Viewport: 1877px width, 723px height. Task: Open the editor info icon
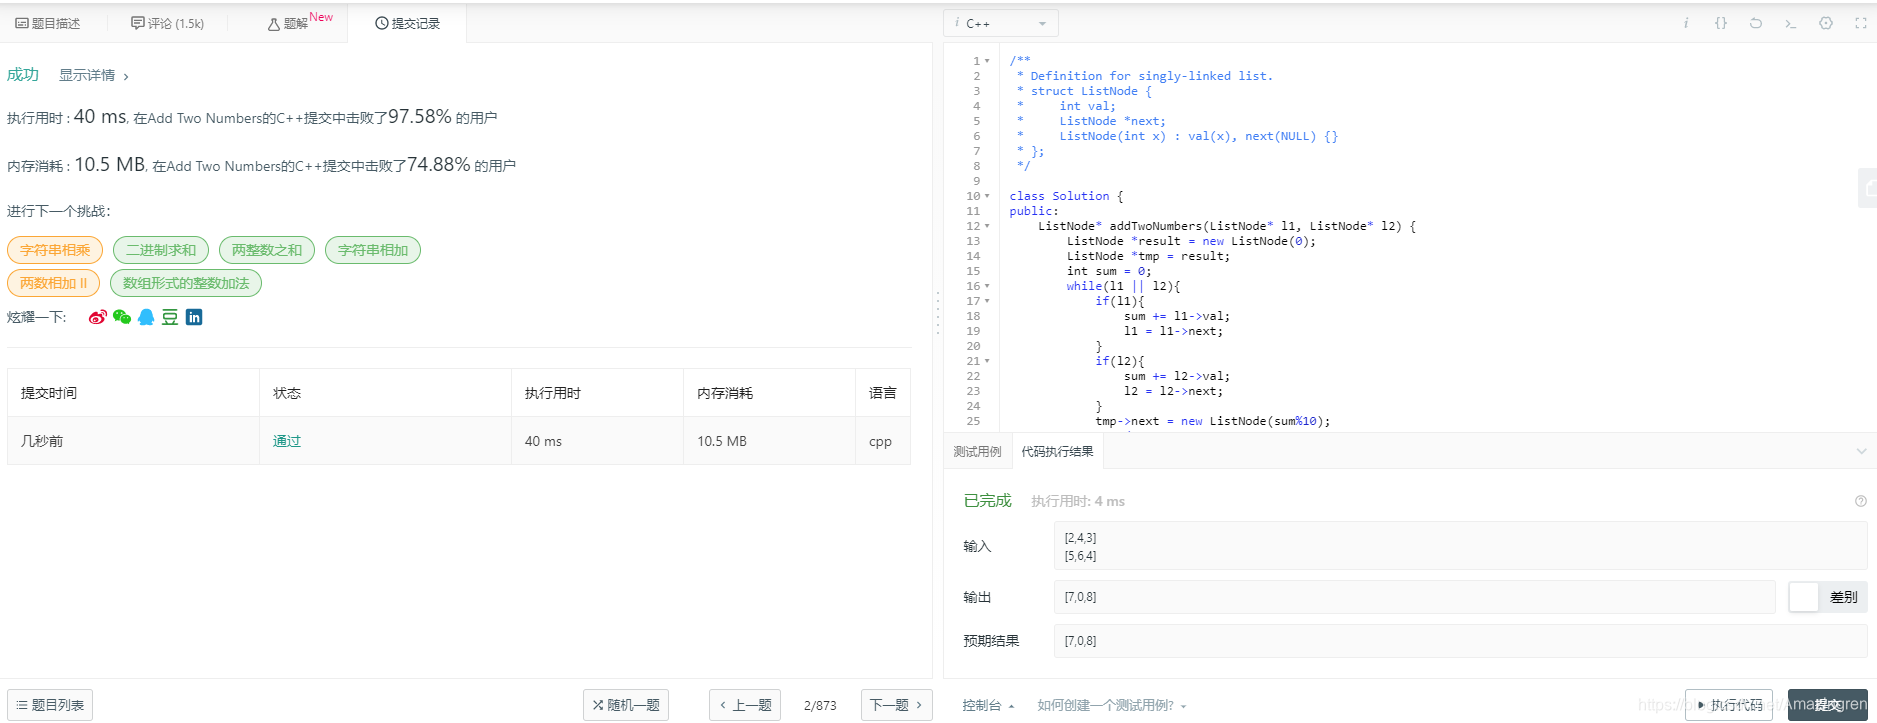[1686, 23]
